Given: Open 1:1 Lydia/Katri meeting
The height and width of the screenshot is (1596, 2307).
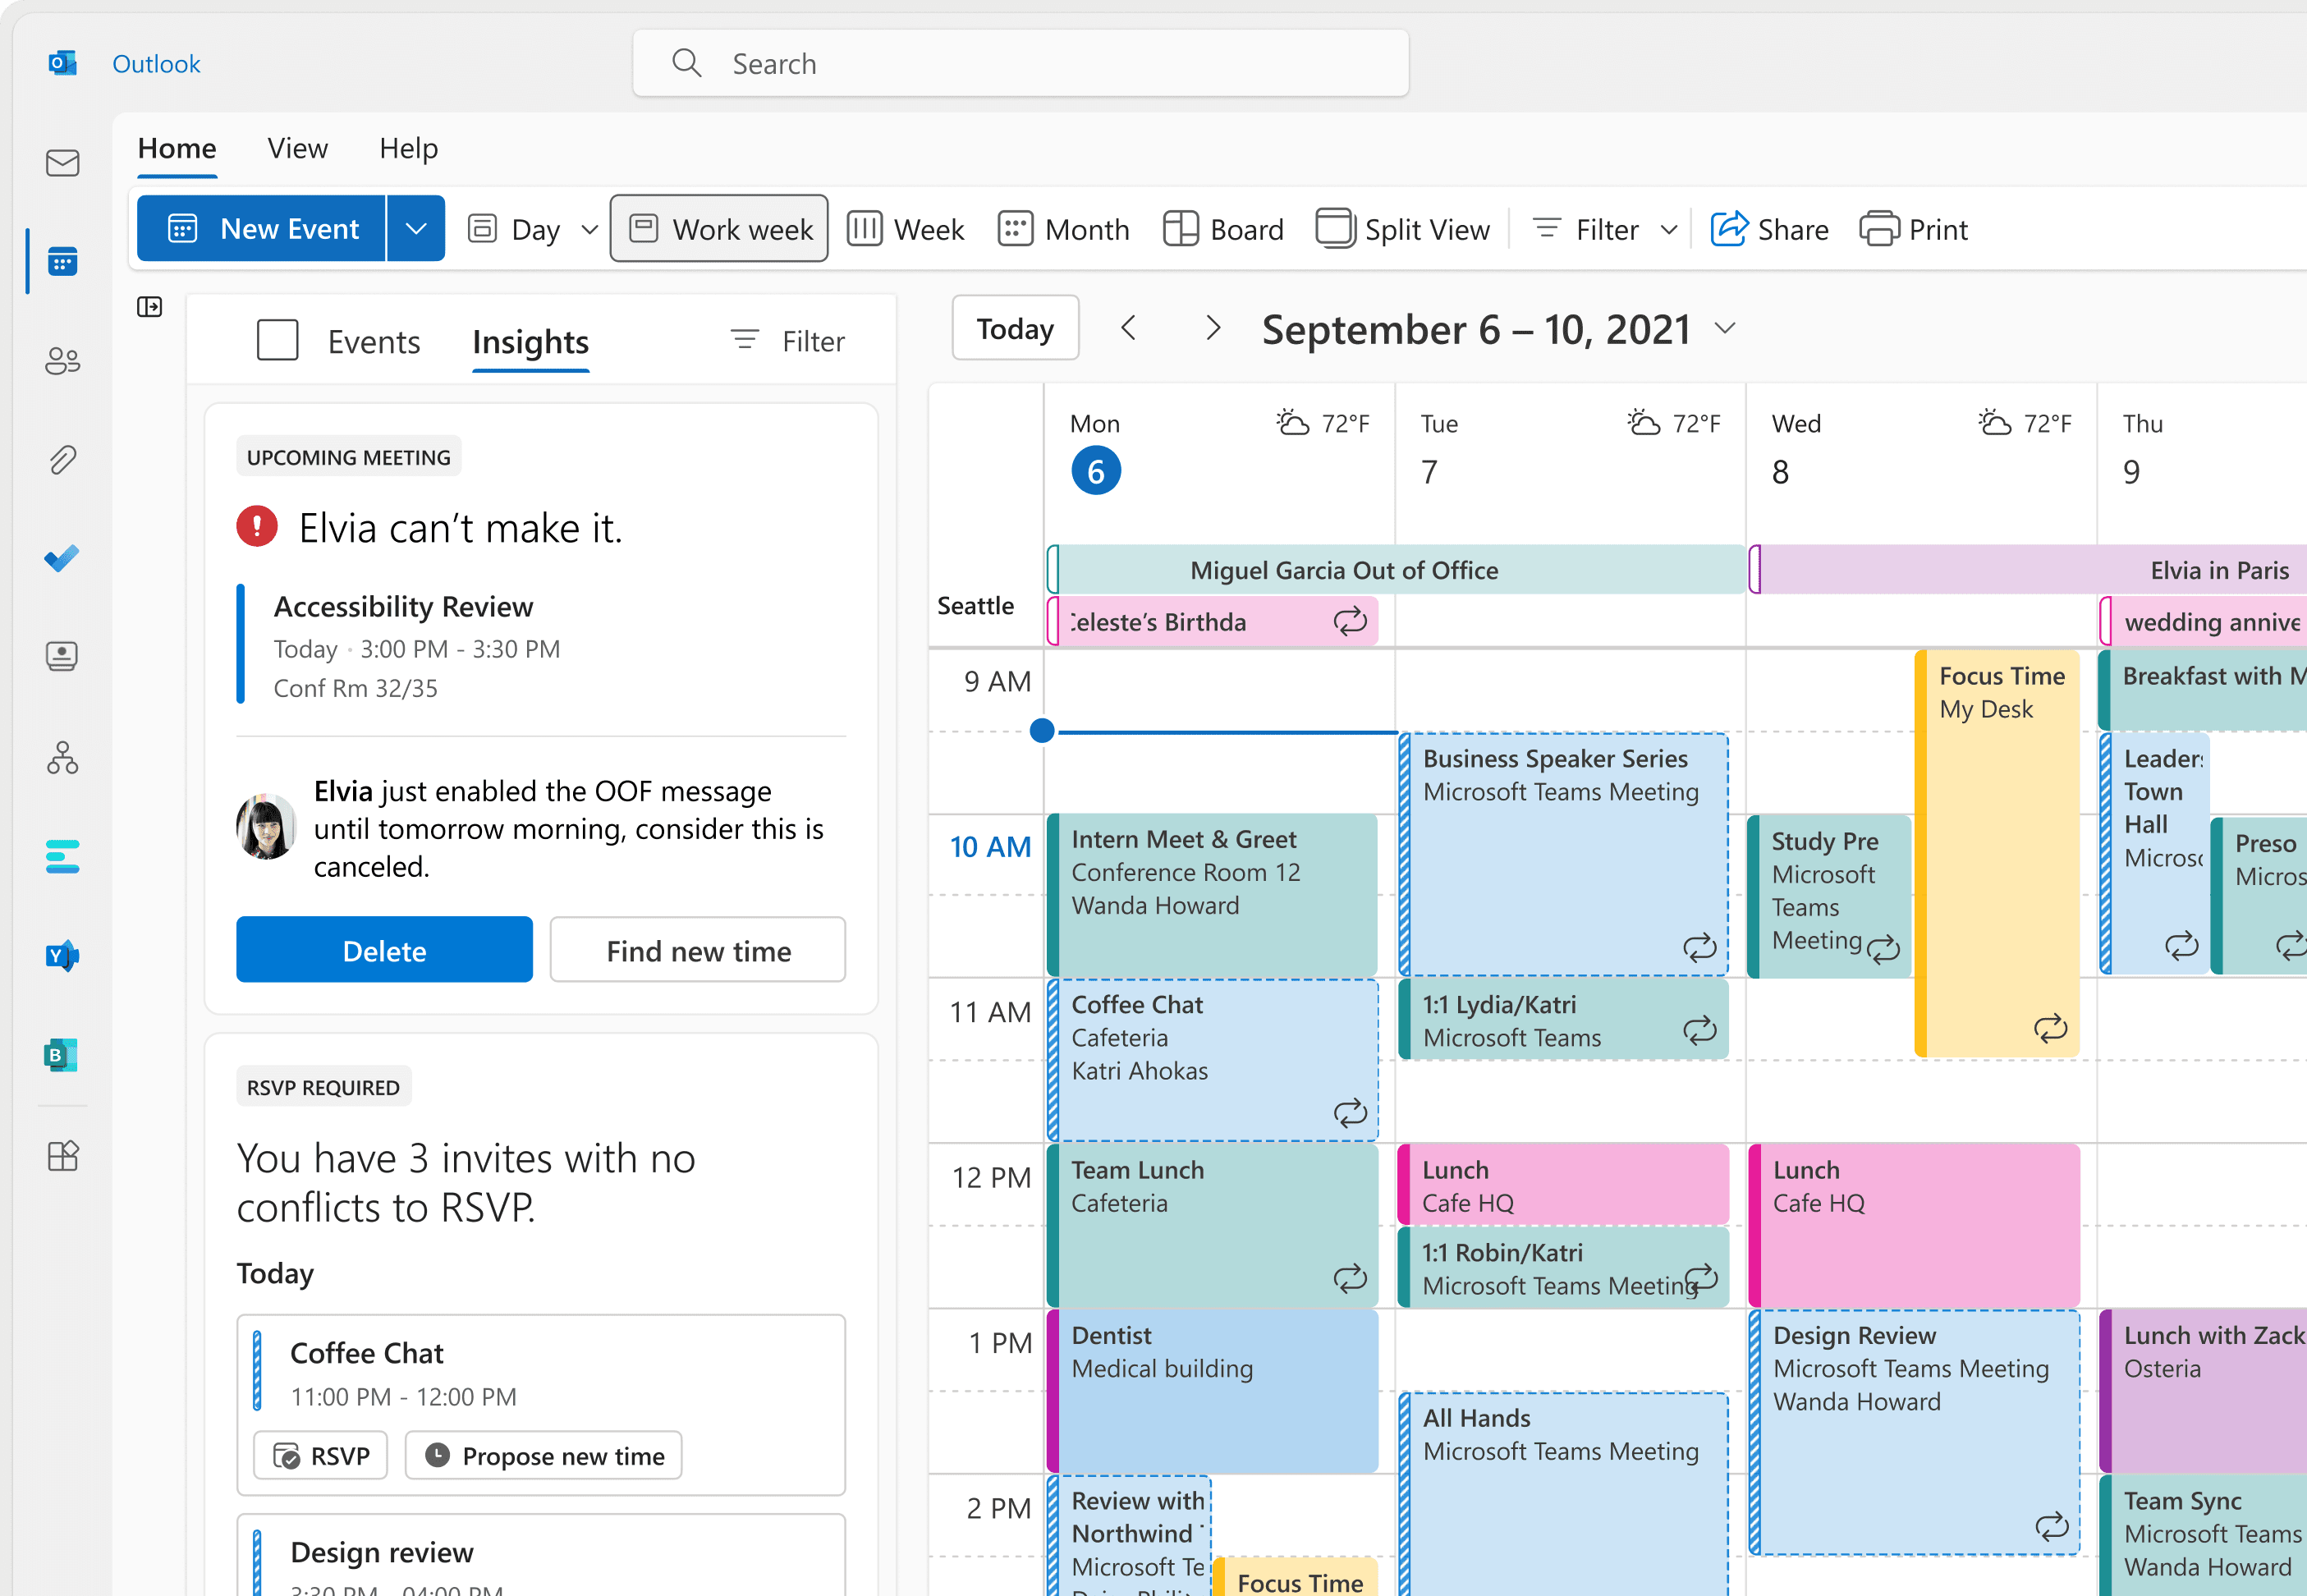Looking at the screenshot, I should pyautogui.click(x=1563, y=1018).
